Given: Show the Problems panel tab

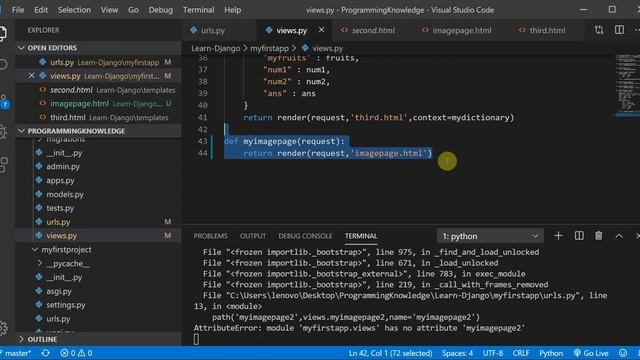Looking at the screenshot, I should point(211,236).
